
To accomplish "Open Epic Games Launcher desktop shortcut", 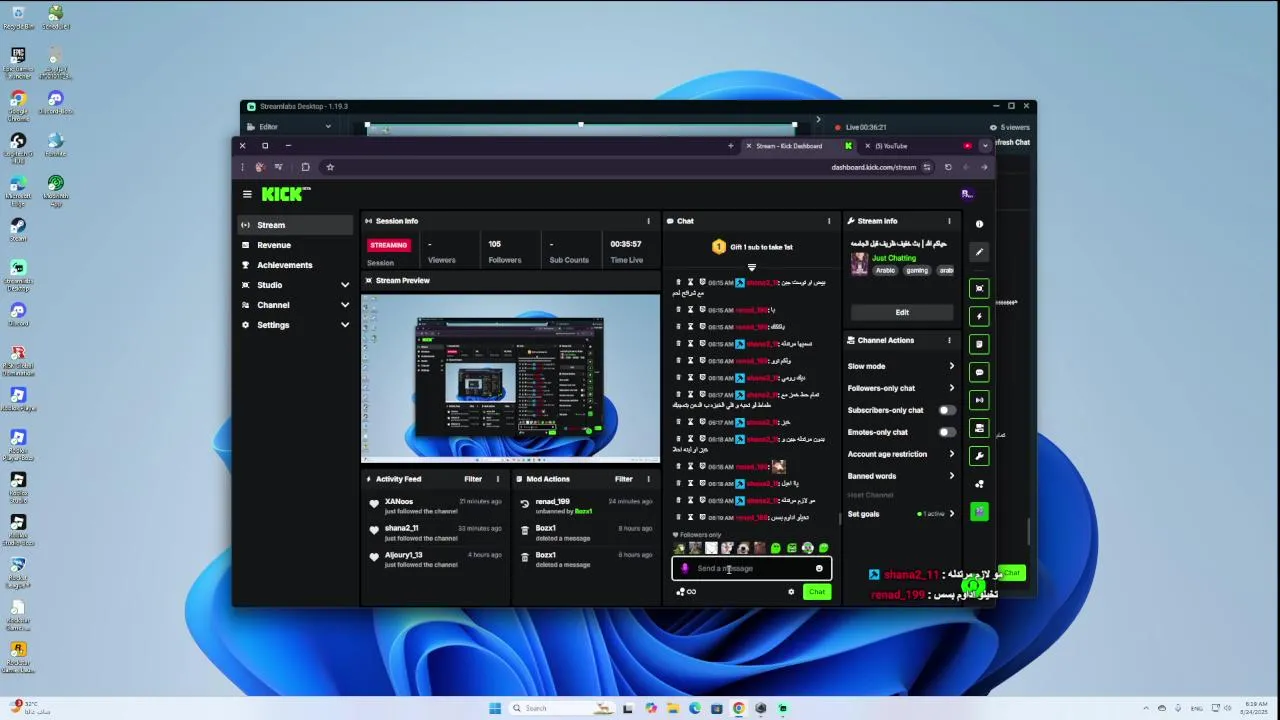I will 18,62.
